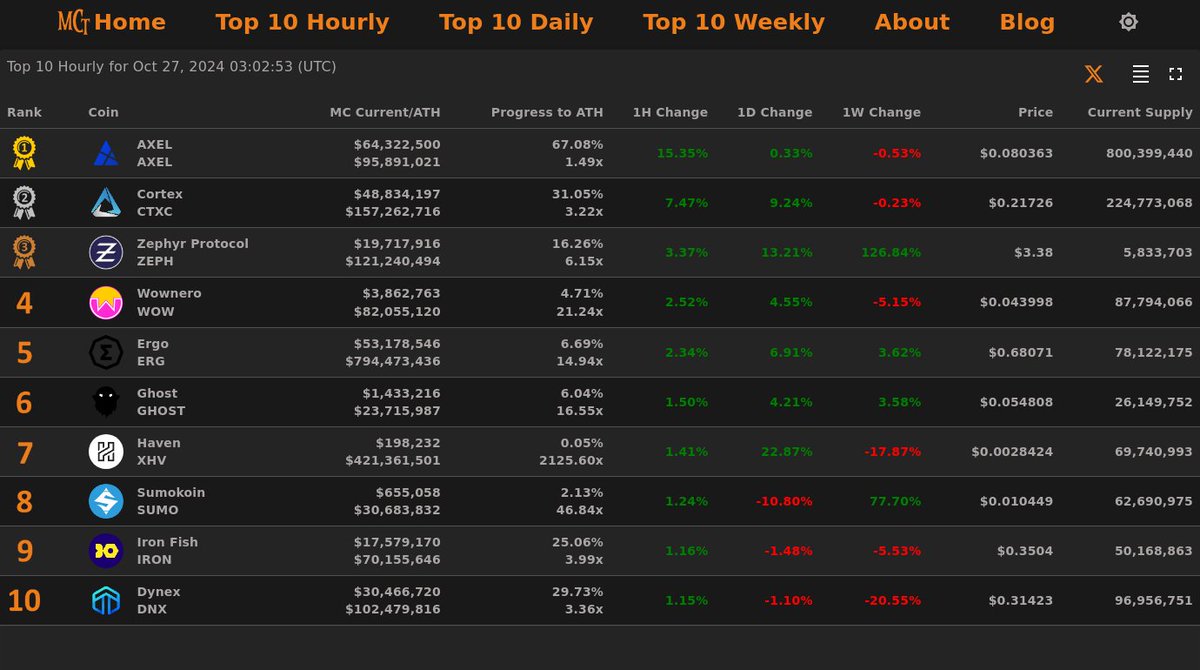Sort by 1D Change column header
The height and width of the screenshot is (670, 1200).
click(775, 112)
